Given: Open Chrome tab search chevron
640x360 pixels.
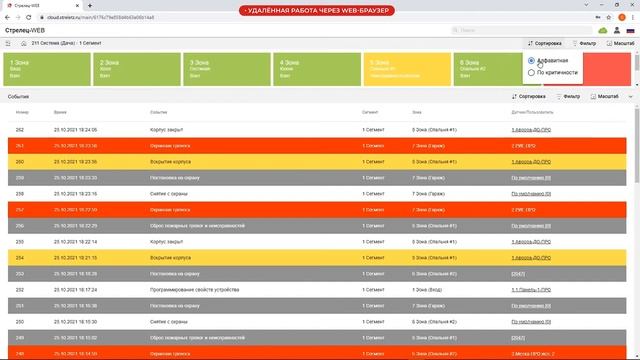Looking at the screenshot, I should coord(587,5).
